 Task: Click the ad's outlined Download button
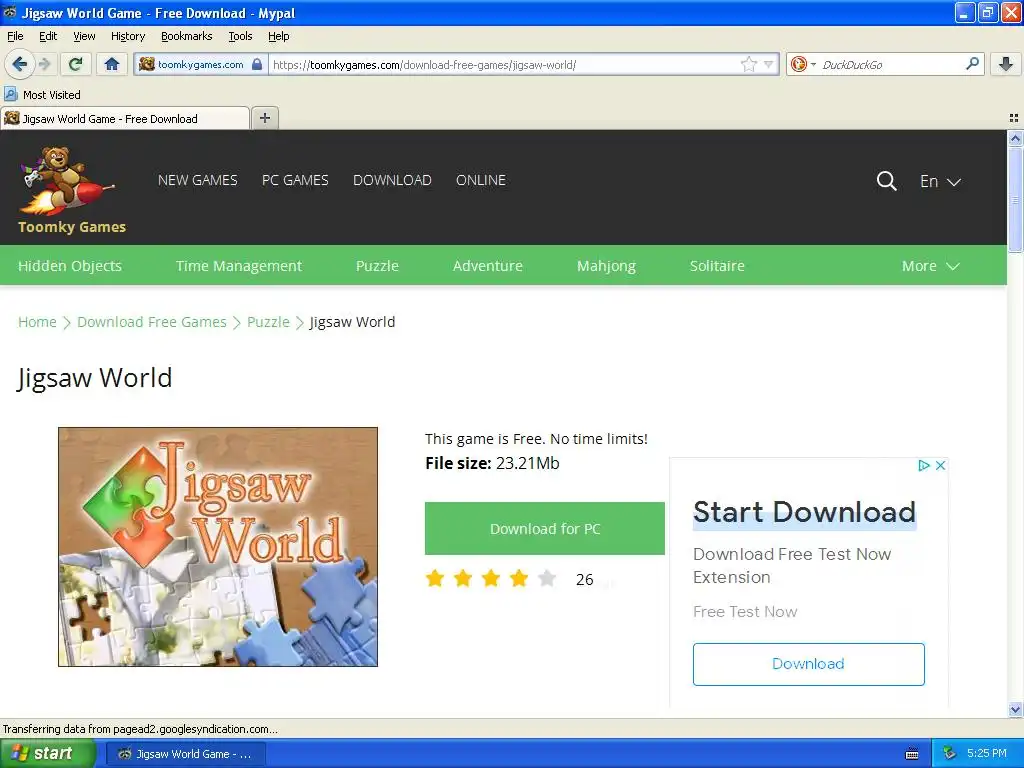(808, 664)
